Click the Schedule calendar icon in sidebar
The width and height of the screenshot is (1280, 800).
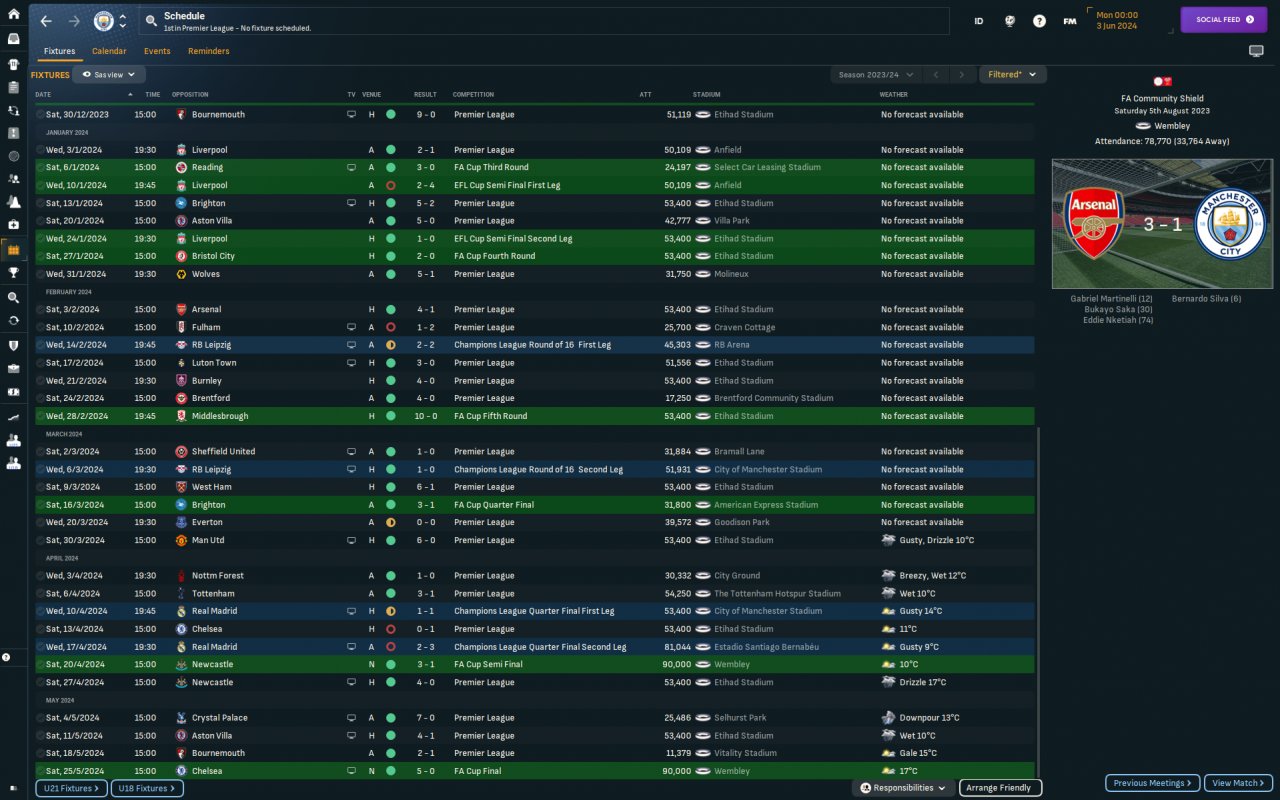pos(14,249)
